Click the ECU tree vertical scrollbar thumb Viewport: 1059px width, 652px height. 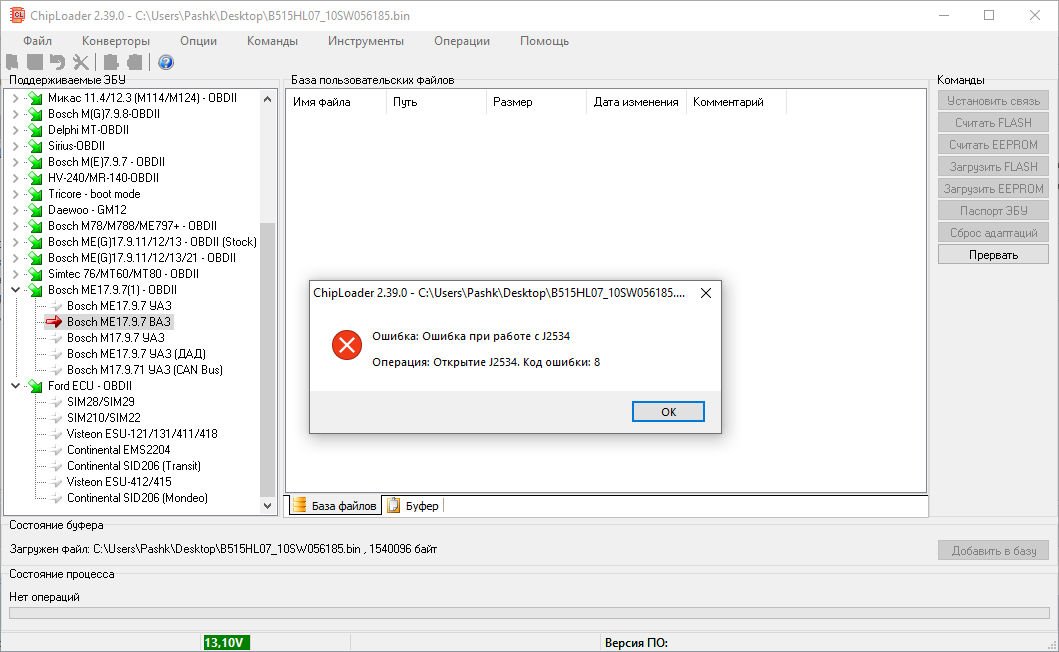(x=267, y=360)
